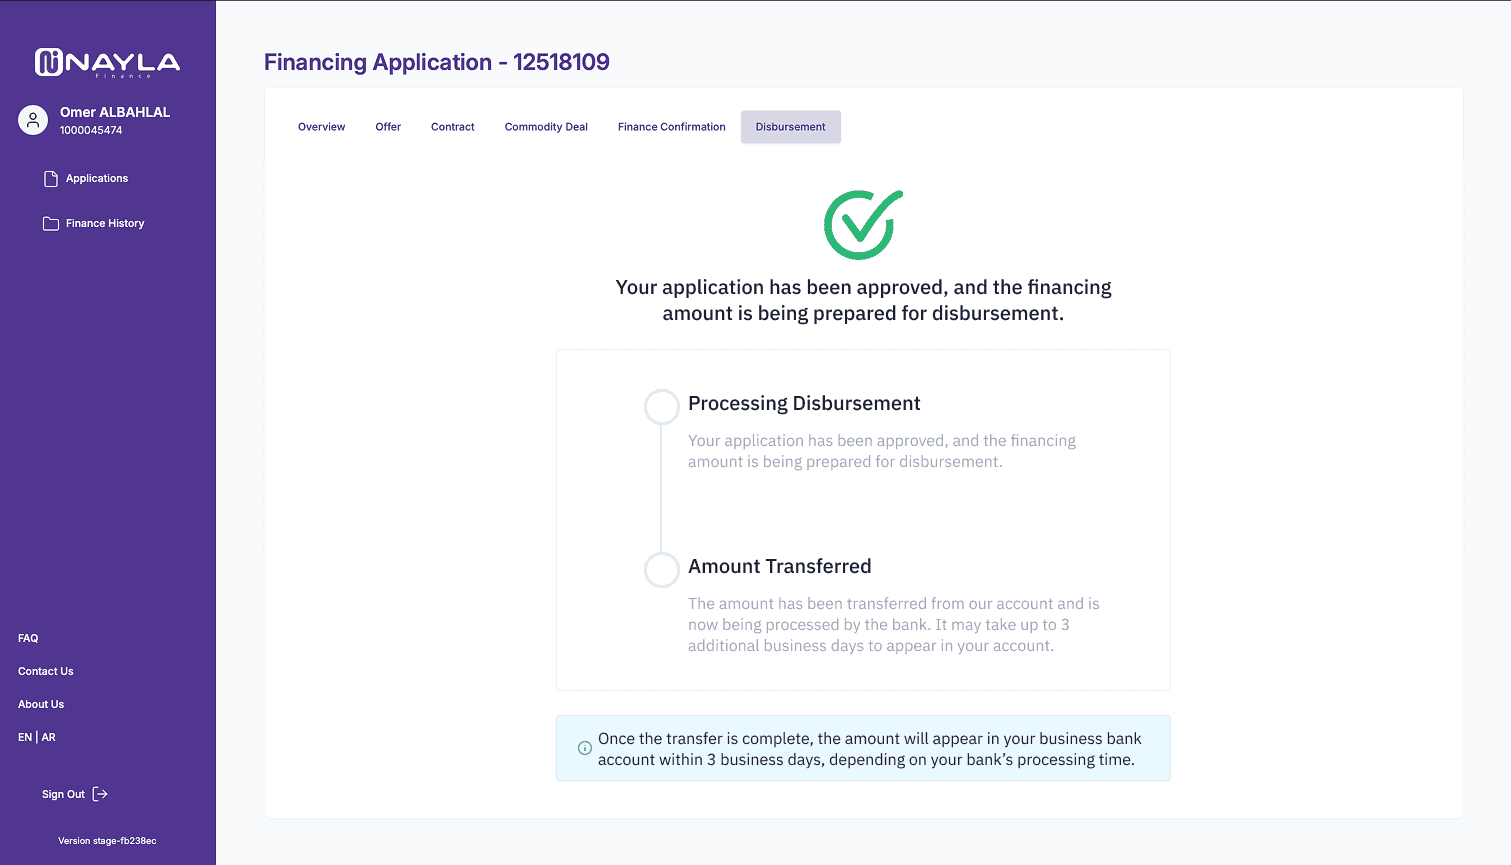The image size is (1511, 865).
Task: Click the green approval checkmark icon
Action: (x=863, y=224)
